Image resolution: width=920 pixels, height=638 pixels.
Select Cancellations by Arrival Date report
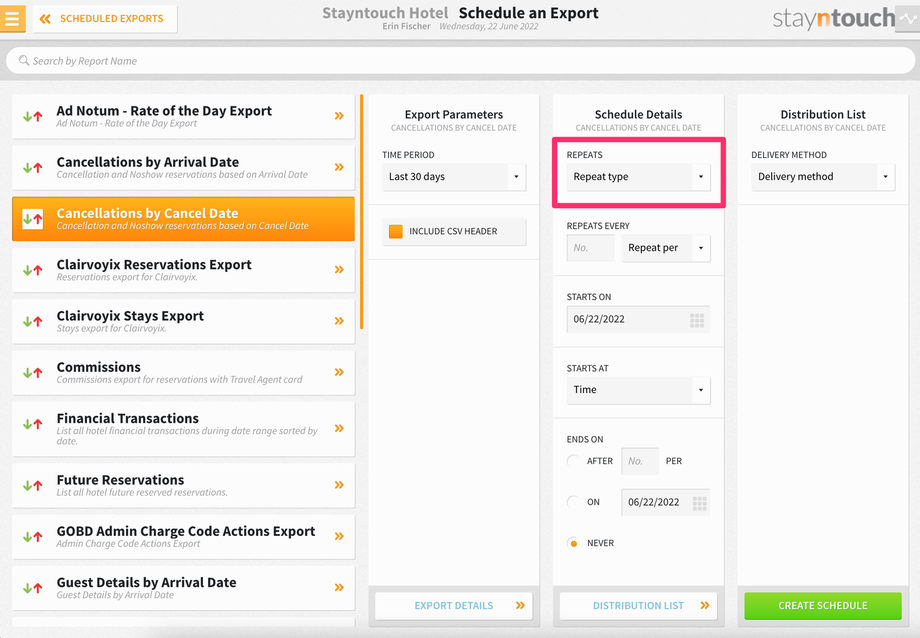point(184,167)
